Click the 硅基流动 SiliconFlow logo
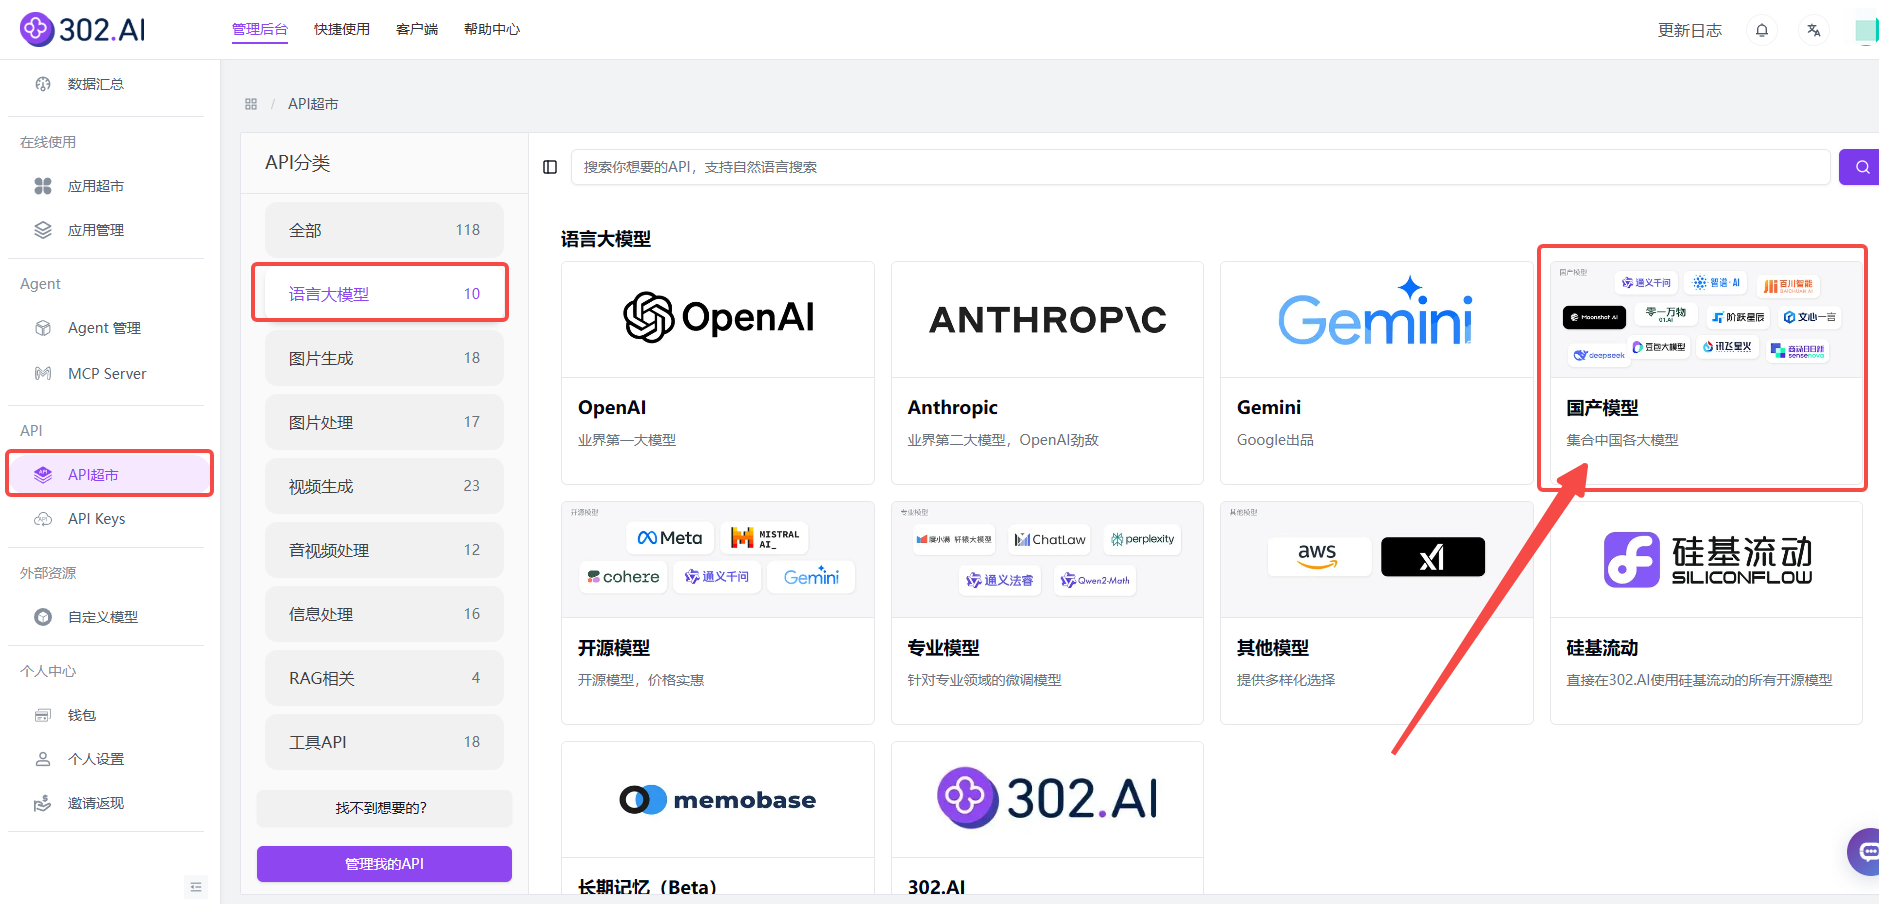The width and height of the screenshot is (1879, 904). coord(1707,559)
